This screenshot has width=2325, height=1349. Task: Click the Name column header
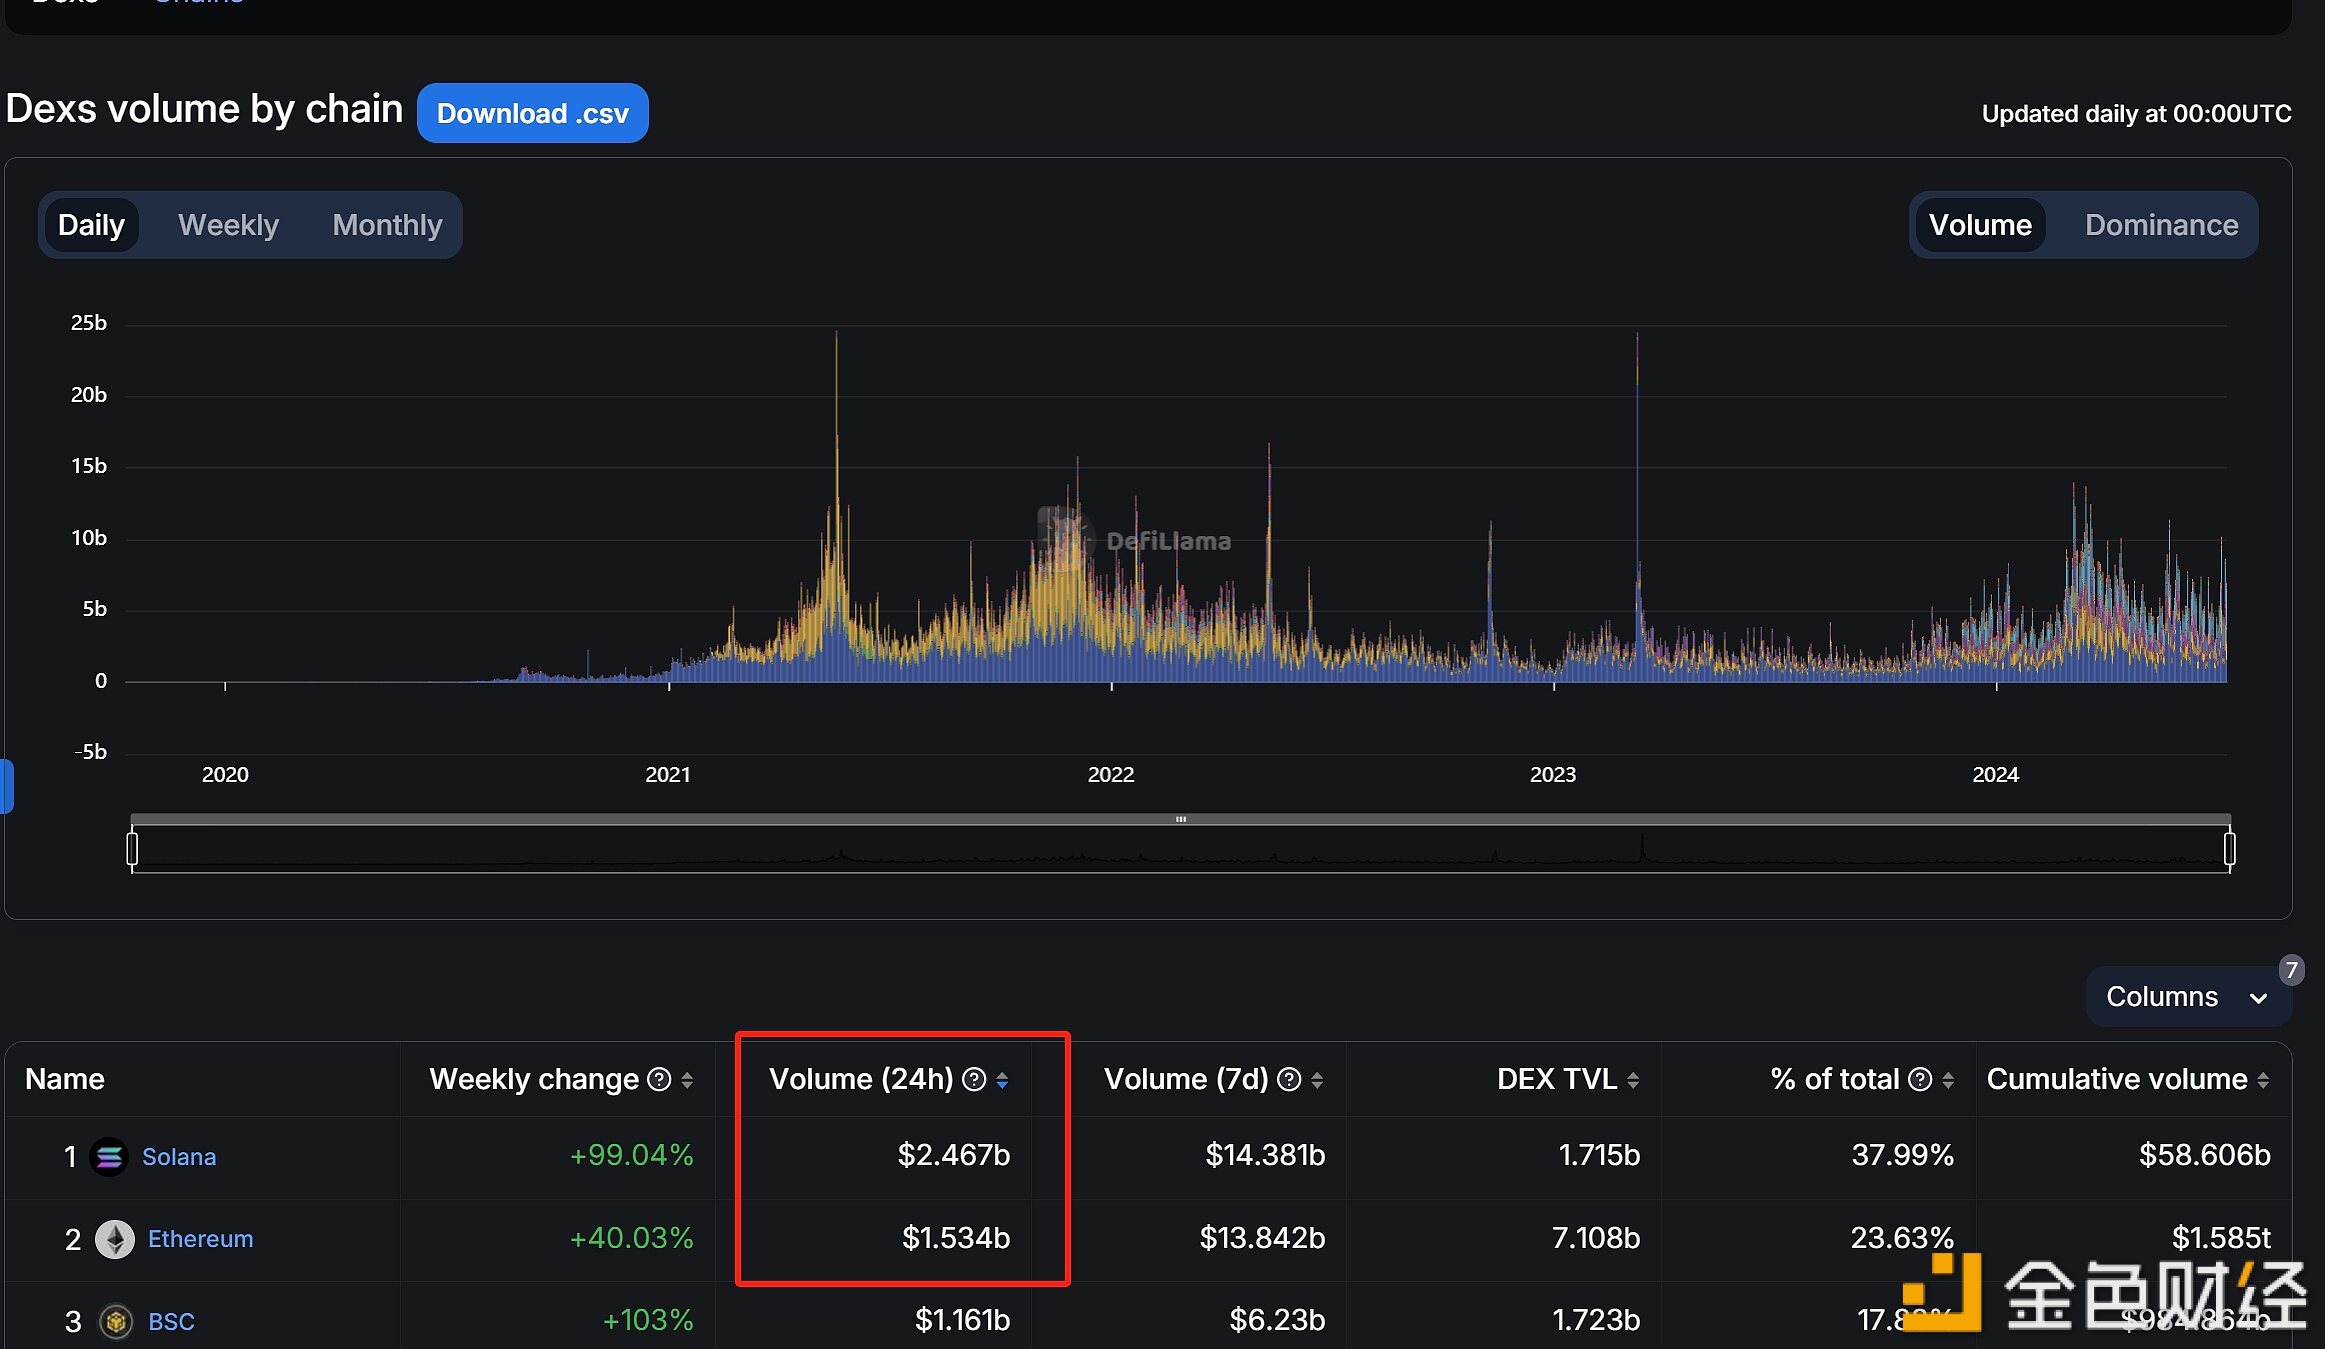[x=65, y=1079]
